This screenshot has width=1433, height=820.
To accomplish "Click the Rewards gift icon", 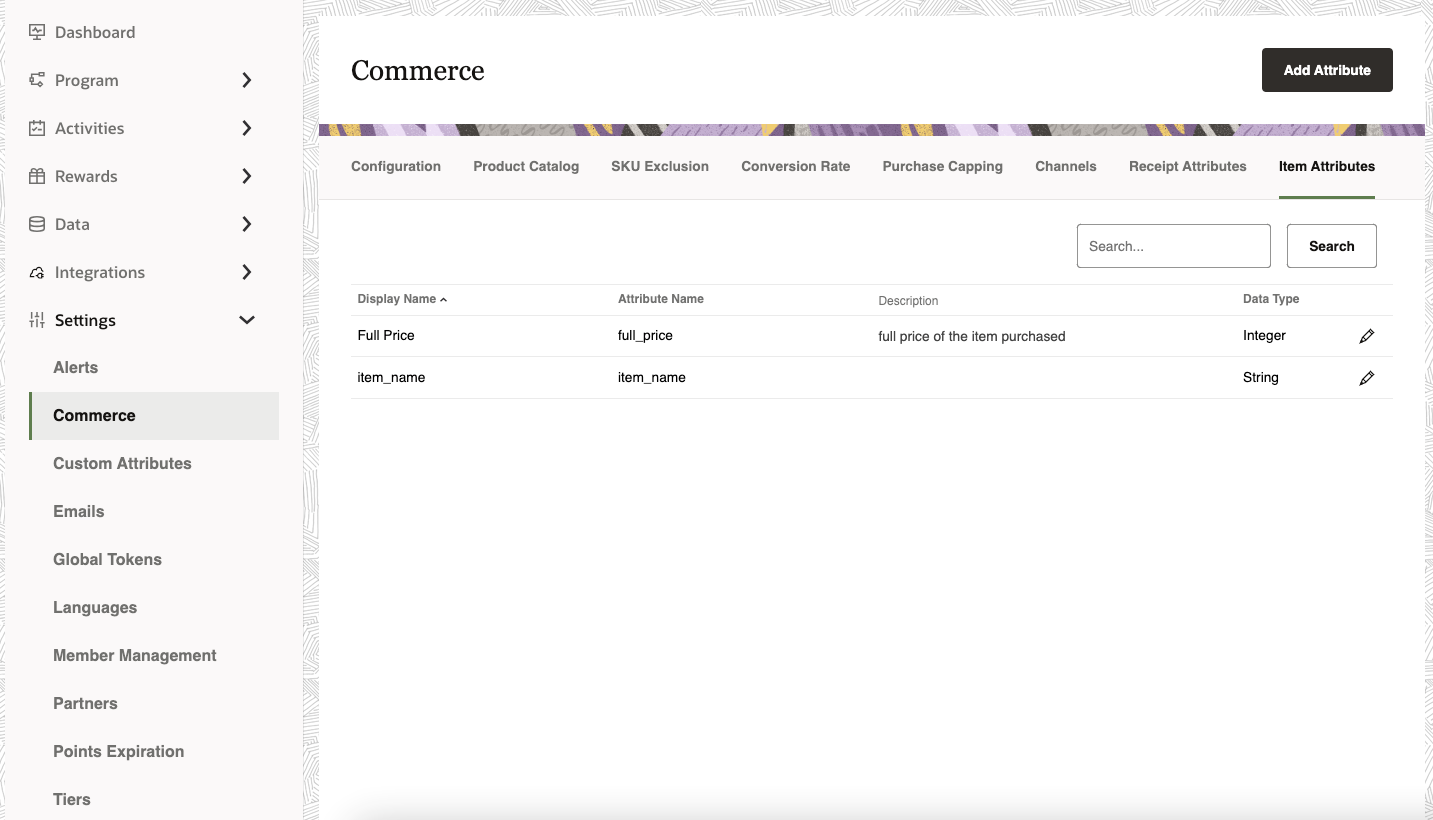I will coord(37,176).
